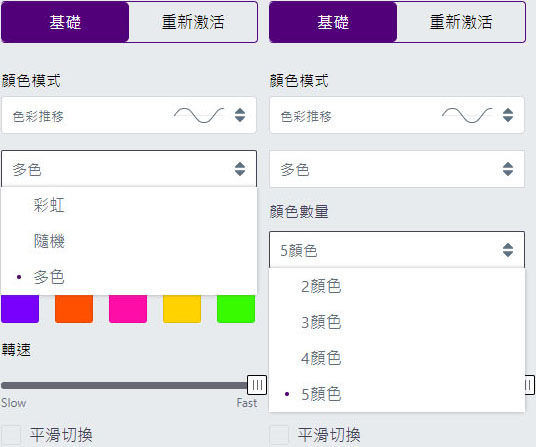Click up-down arrows of left 色彩推移 selector
536x447 pixels.
pos(240,115)
